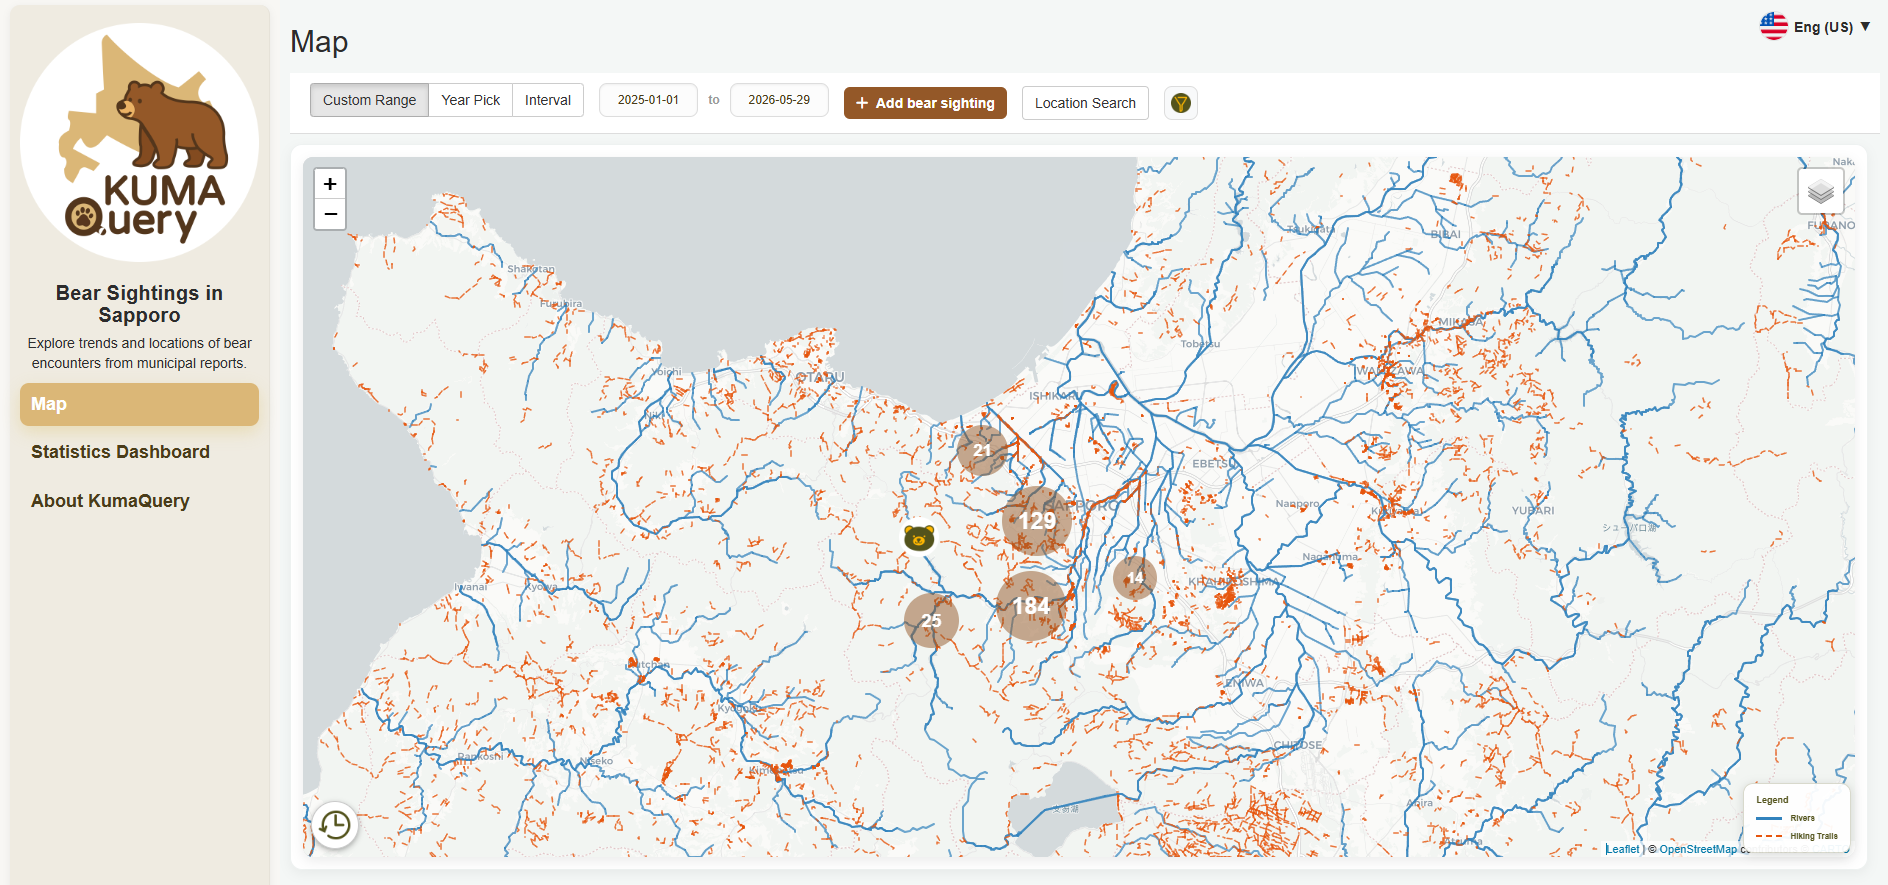Open the map layers control
The image size is (1888, 885).
pyautogui.click(x=1820, y=191)
